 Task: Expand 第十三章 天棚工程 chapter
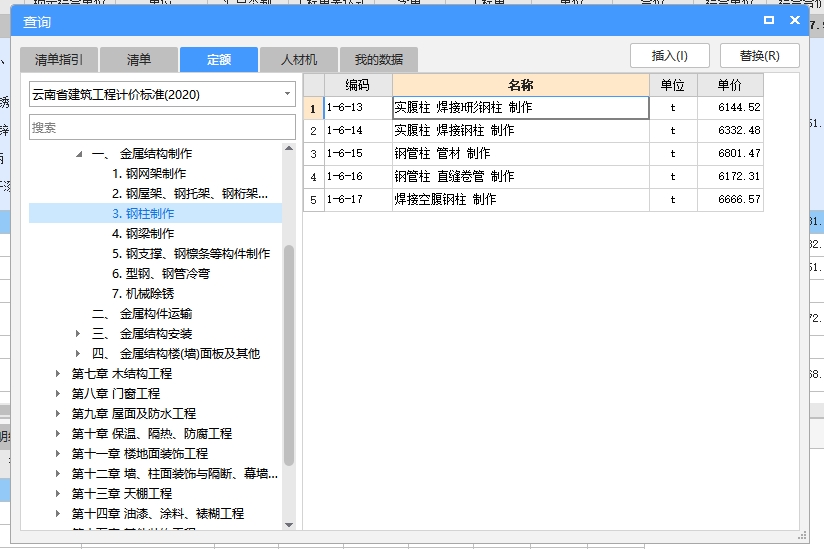pyautogui.click(x=58, y=493)
